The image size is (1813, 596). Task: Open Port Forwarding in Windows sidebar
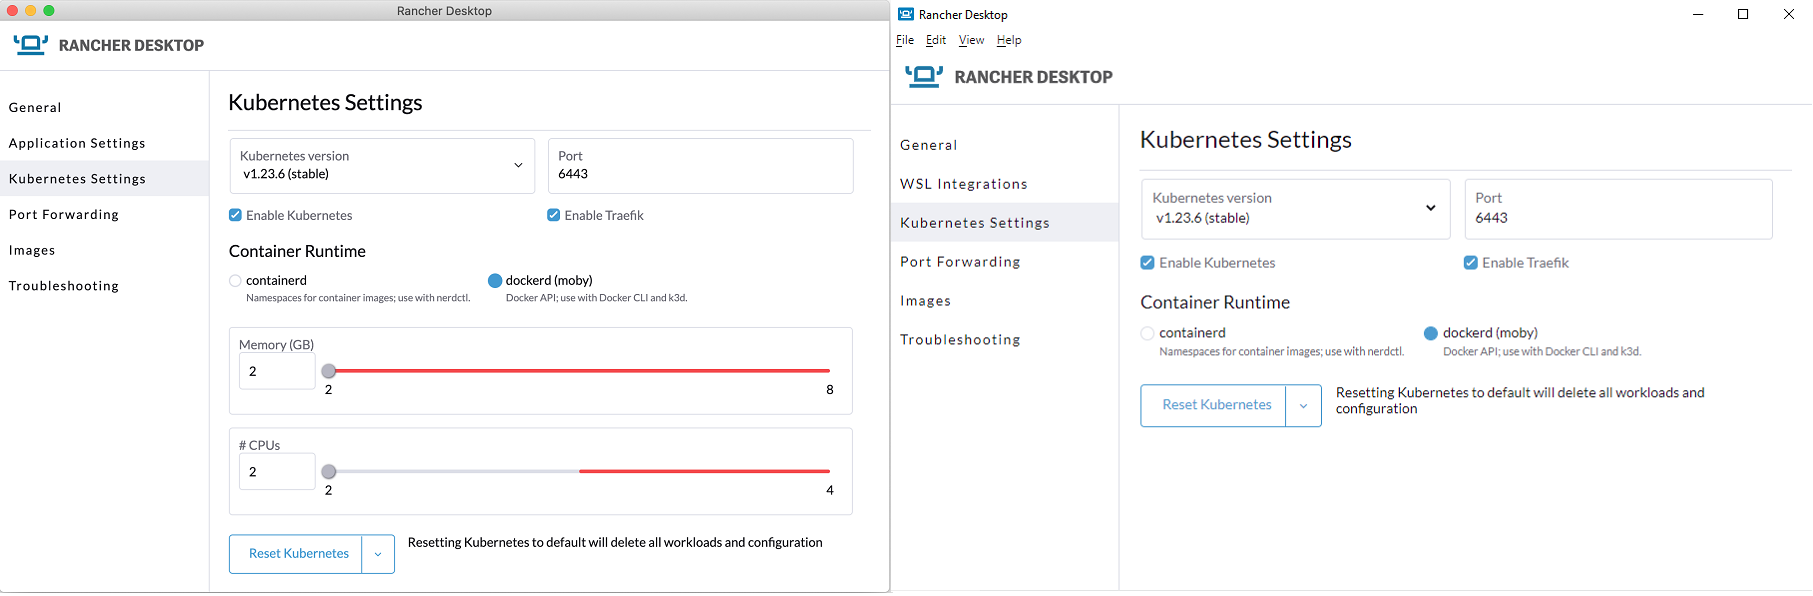1004,261
